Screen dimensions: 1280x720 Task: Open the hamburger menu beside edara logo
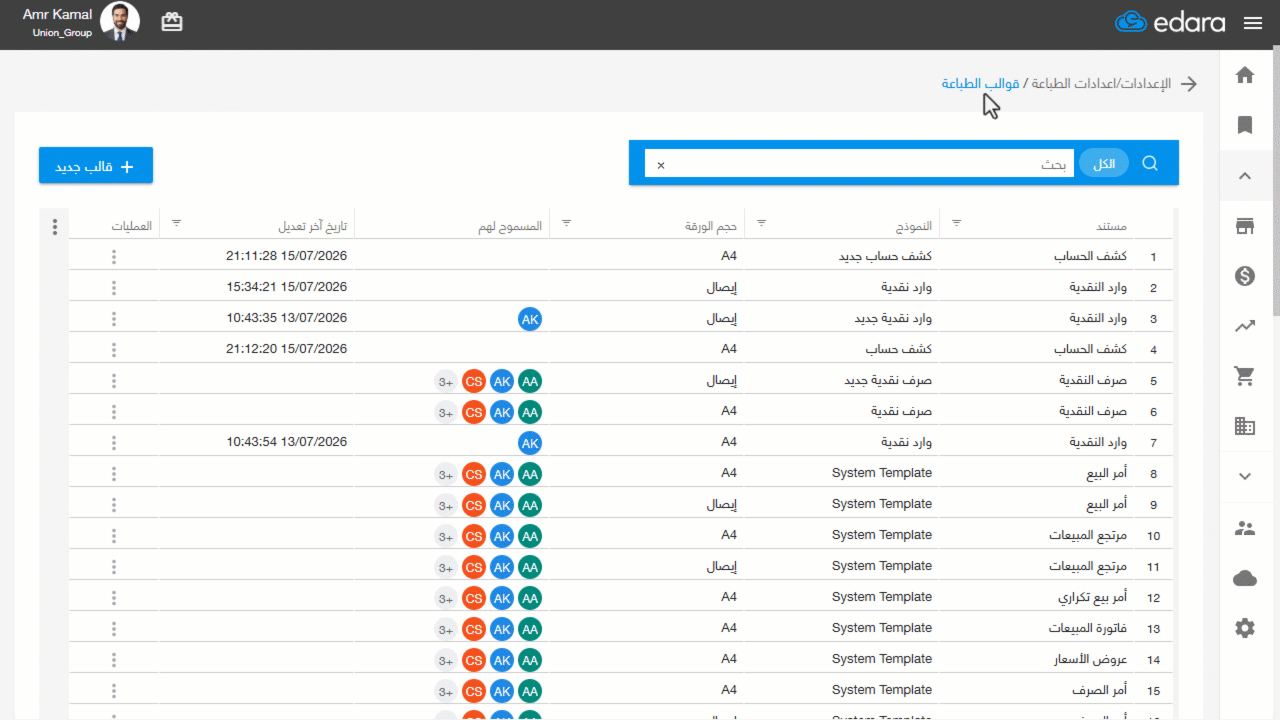(x=1253, y=23)
